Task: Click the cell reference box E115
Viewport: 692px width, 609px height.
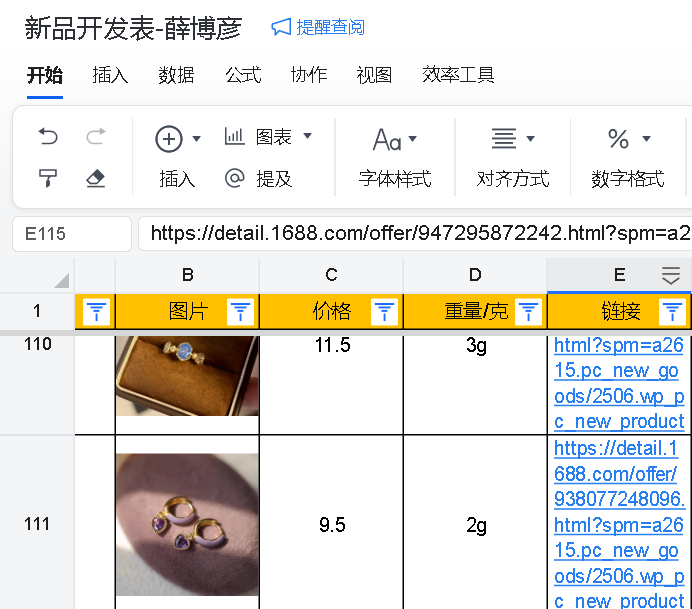Action: 71,234
